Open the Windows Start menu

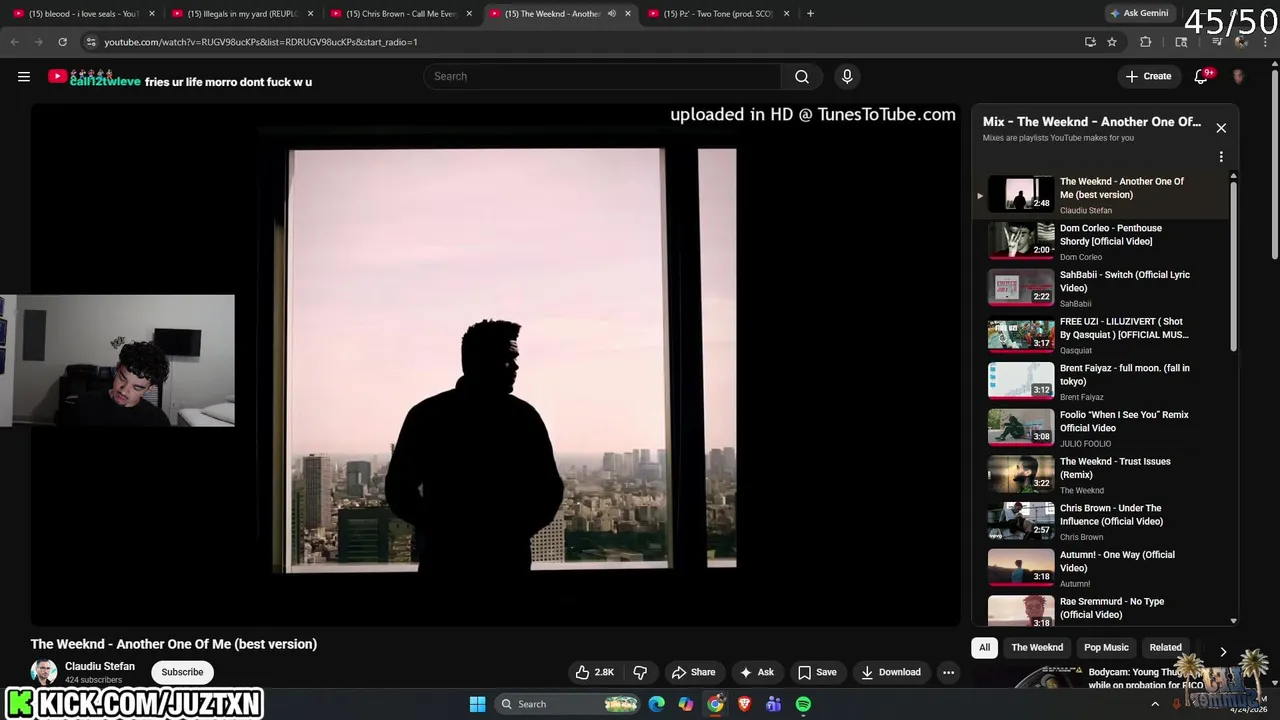pyautogui.click(x=477, y=704)
